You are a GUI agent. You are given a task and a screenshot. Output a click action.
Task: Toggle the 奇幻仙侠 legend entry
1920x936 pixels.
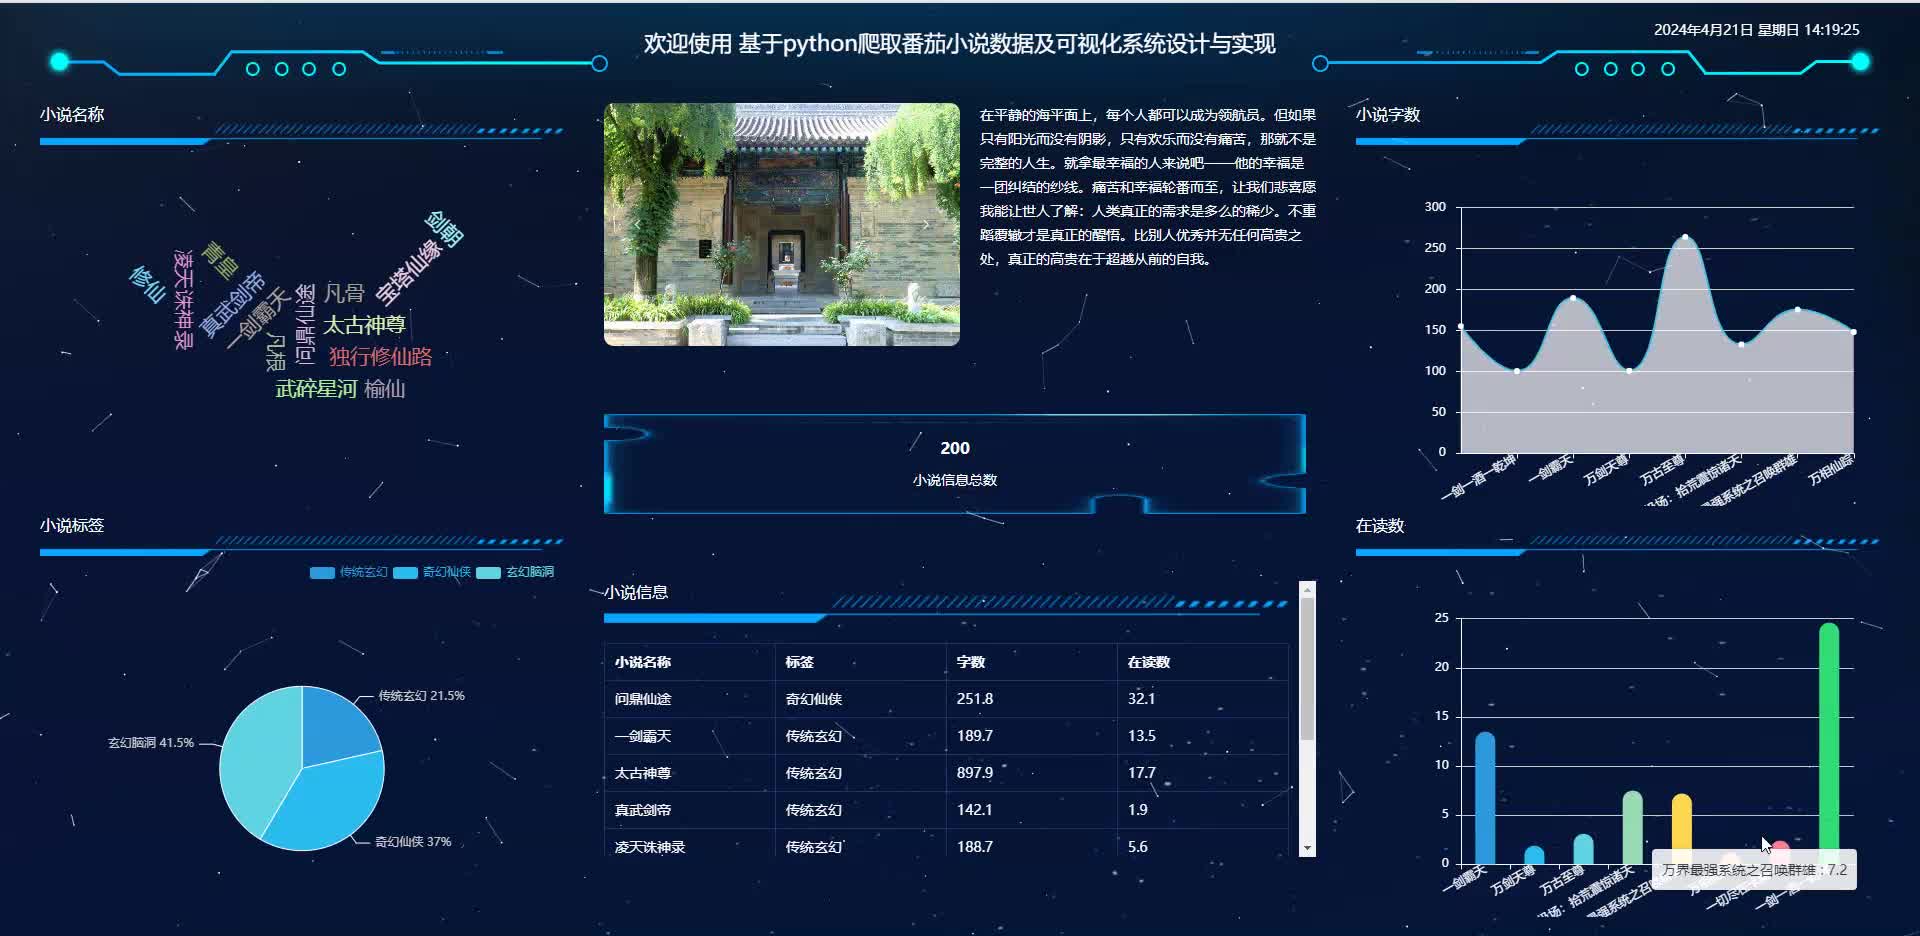432,572
